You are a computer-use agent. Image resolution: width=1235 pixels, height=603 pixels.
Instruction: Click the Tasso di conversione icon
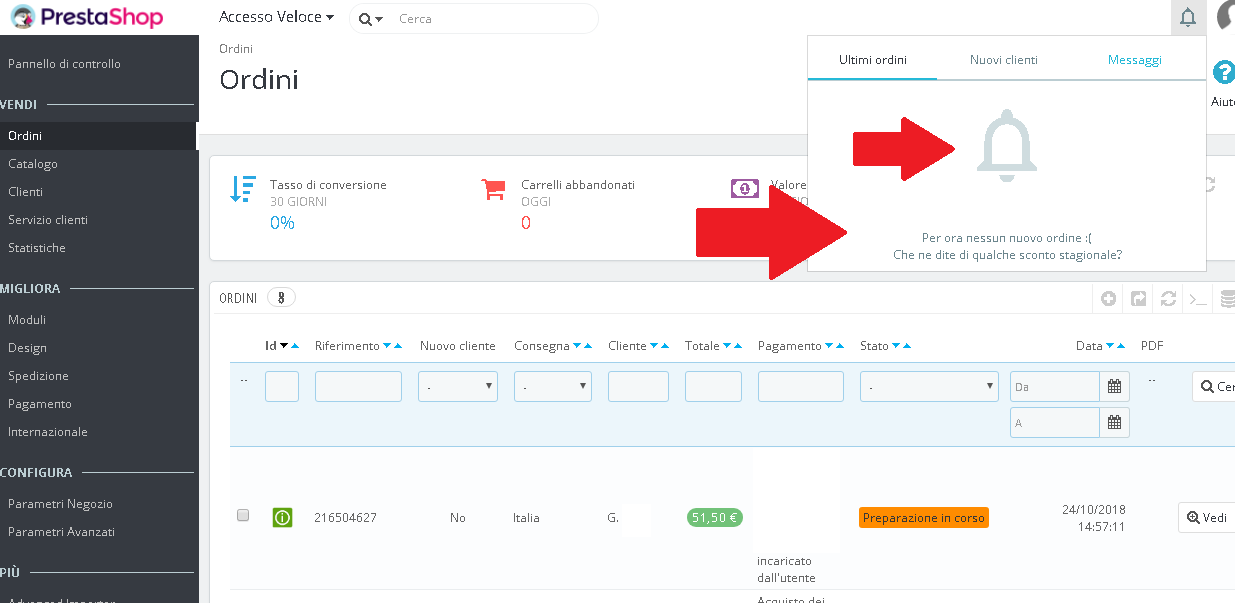tap(243, 189)
